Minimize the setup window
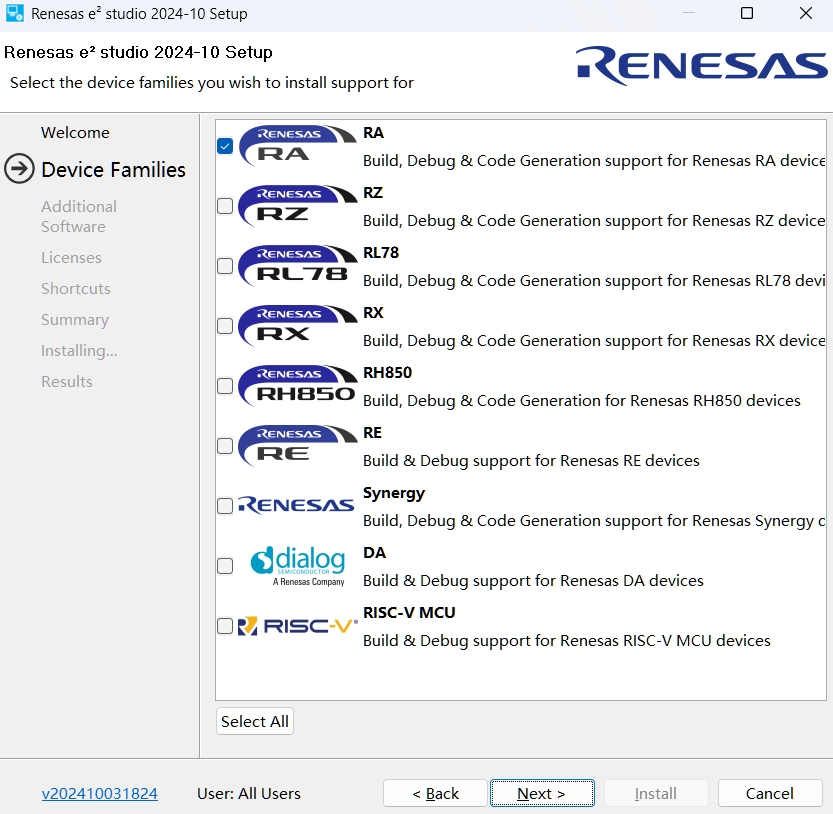This screenshot has height=814, width=833. (x=689, y=13)
